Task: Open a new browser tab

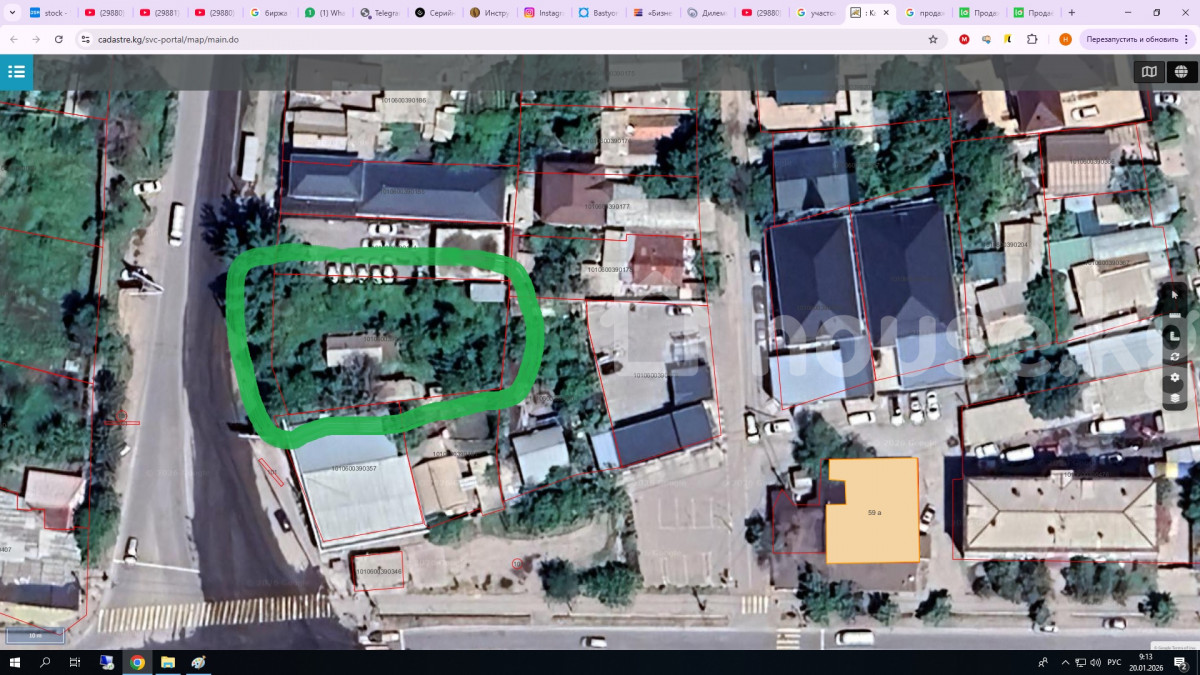Action: (1072, 13)
